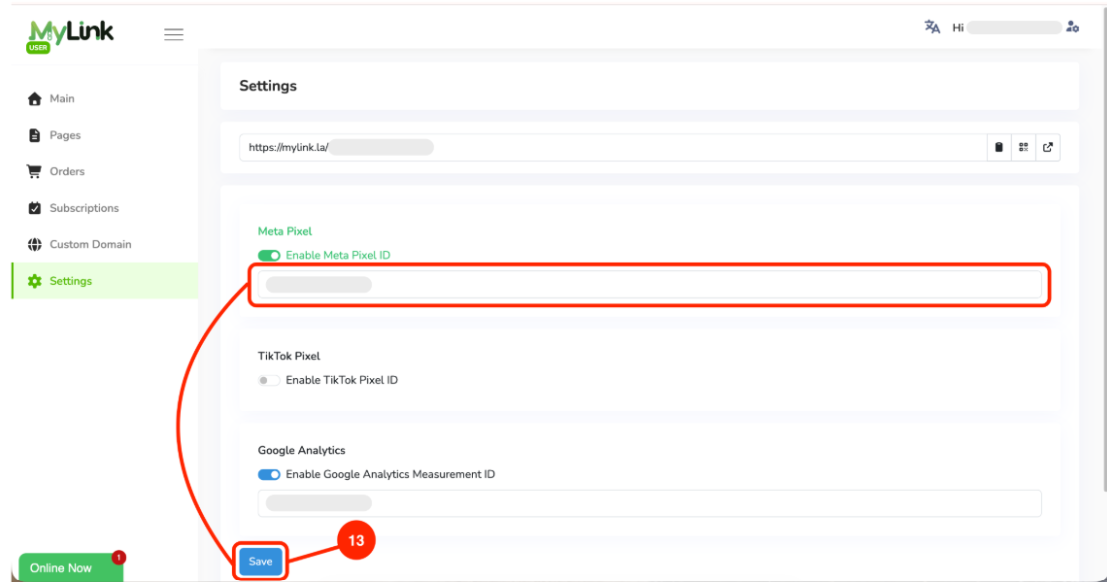Open the user account settings icon
This screenshot has height=582, width=1107.
(x=1072, y=27)
